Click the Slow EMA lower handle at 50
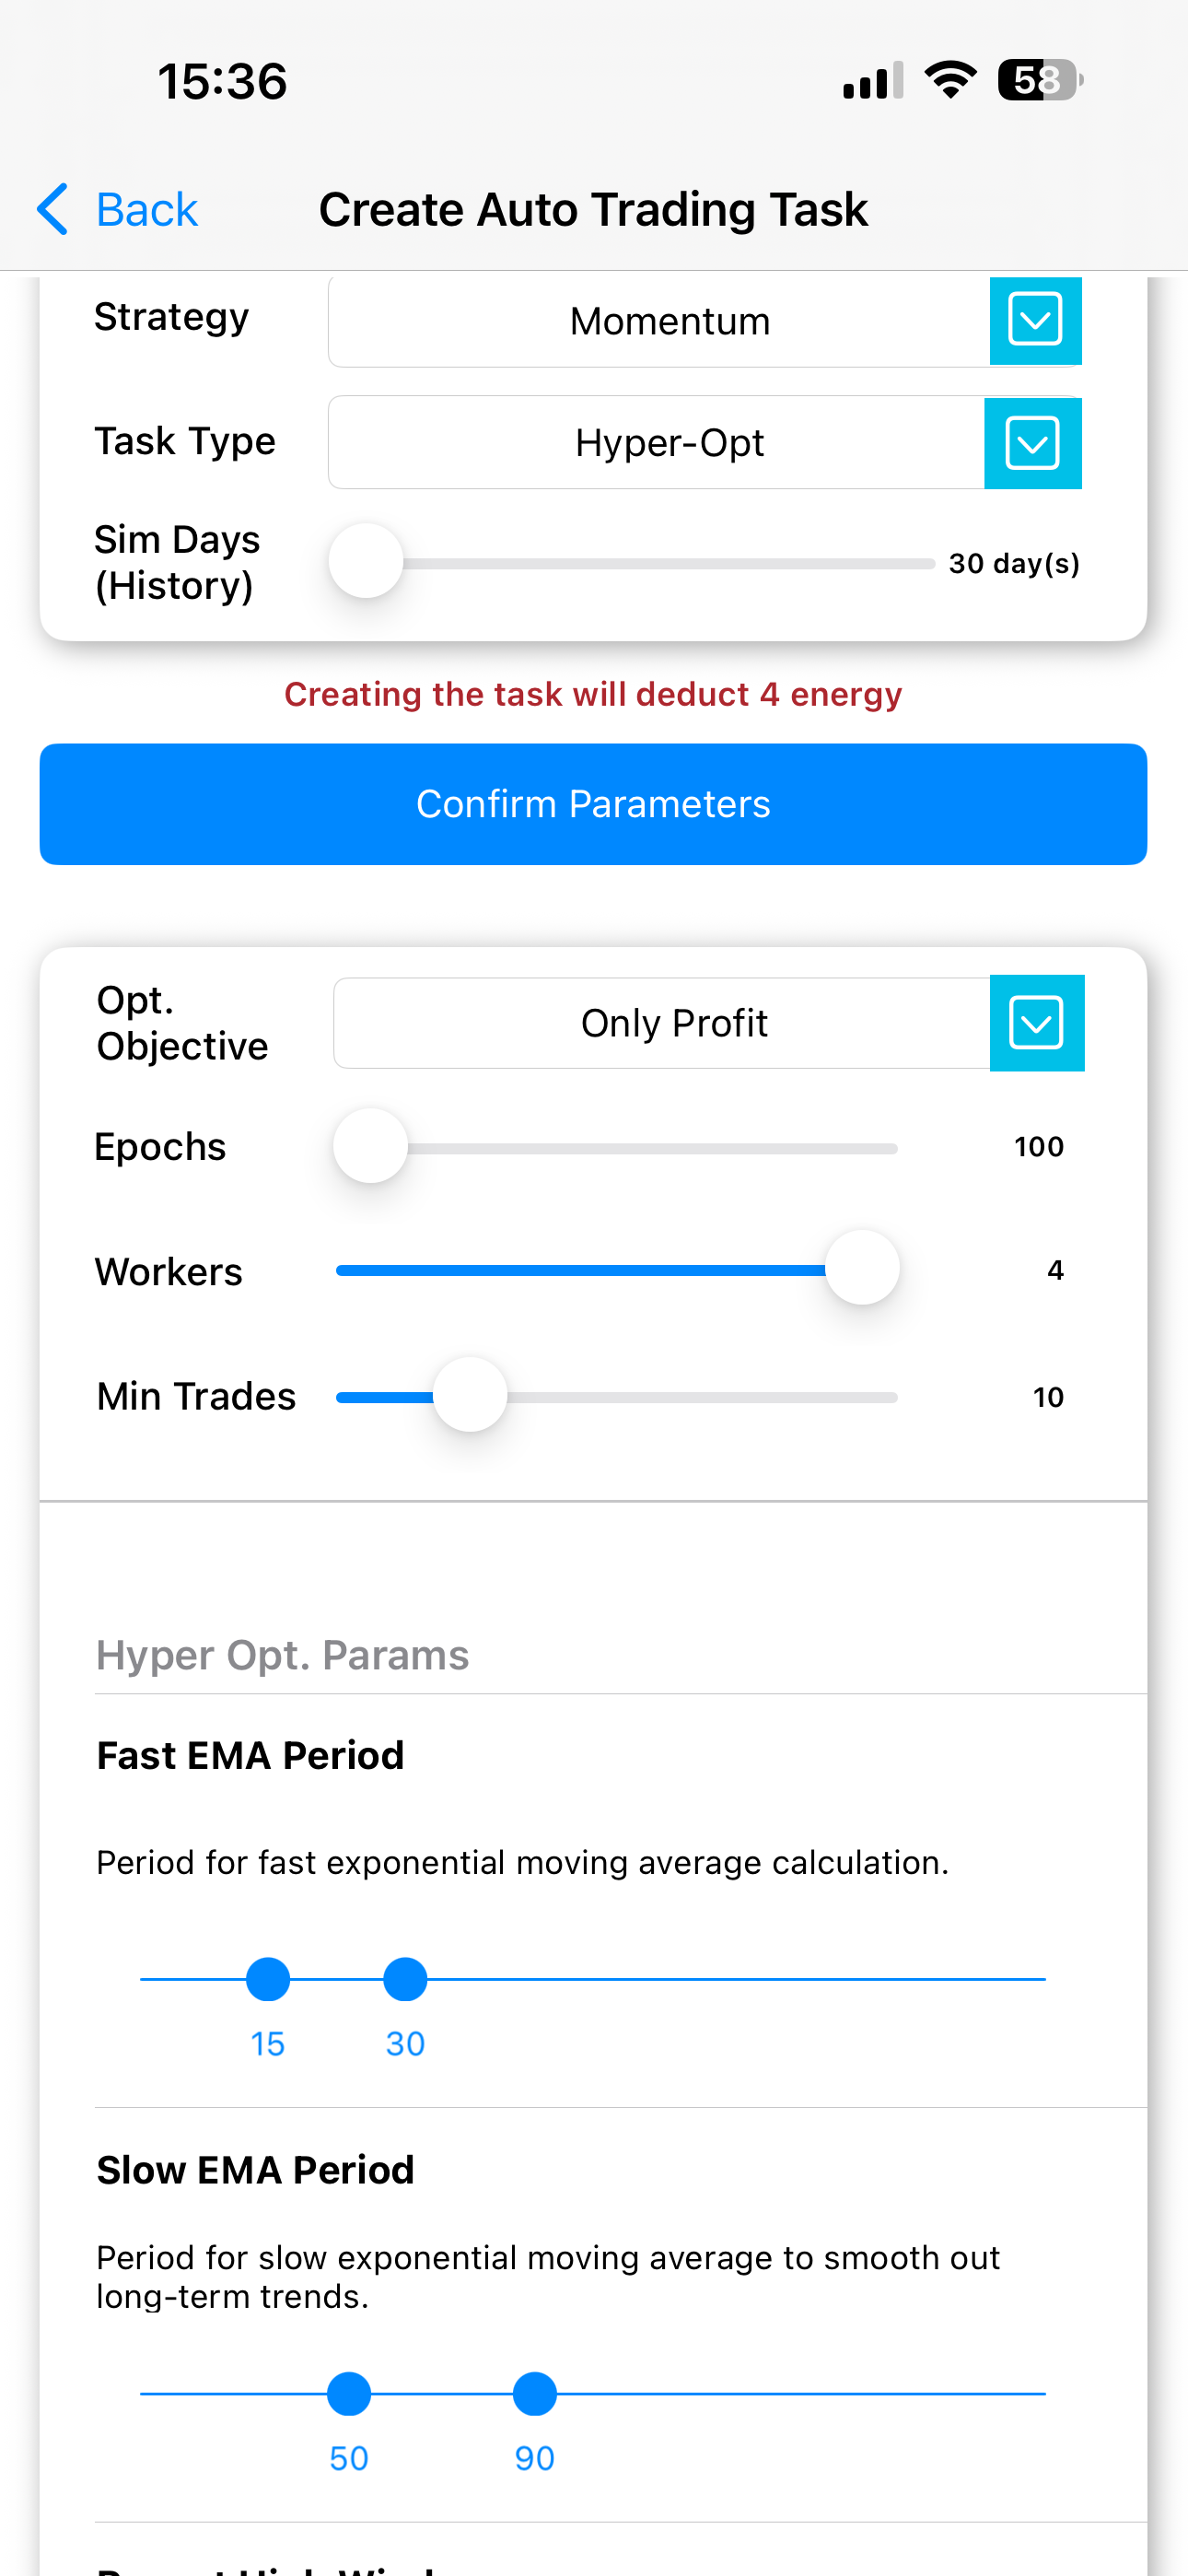1188x2576 pixels. [x=349, y=2394]
